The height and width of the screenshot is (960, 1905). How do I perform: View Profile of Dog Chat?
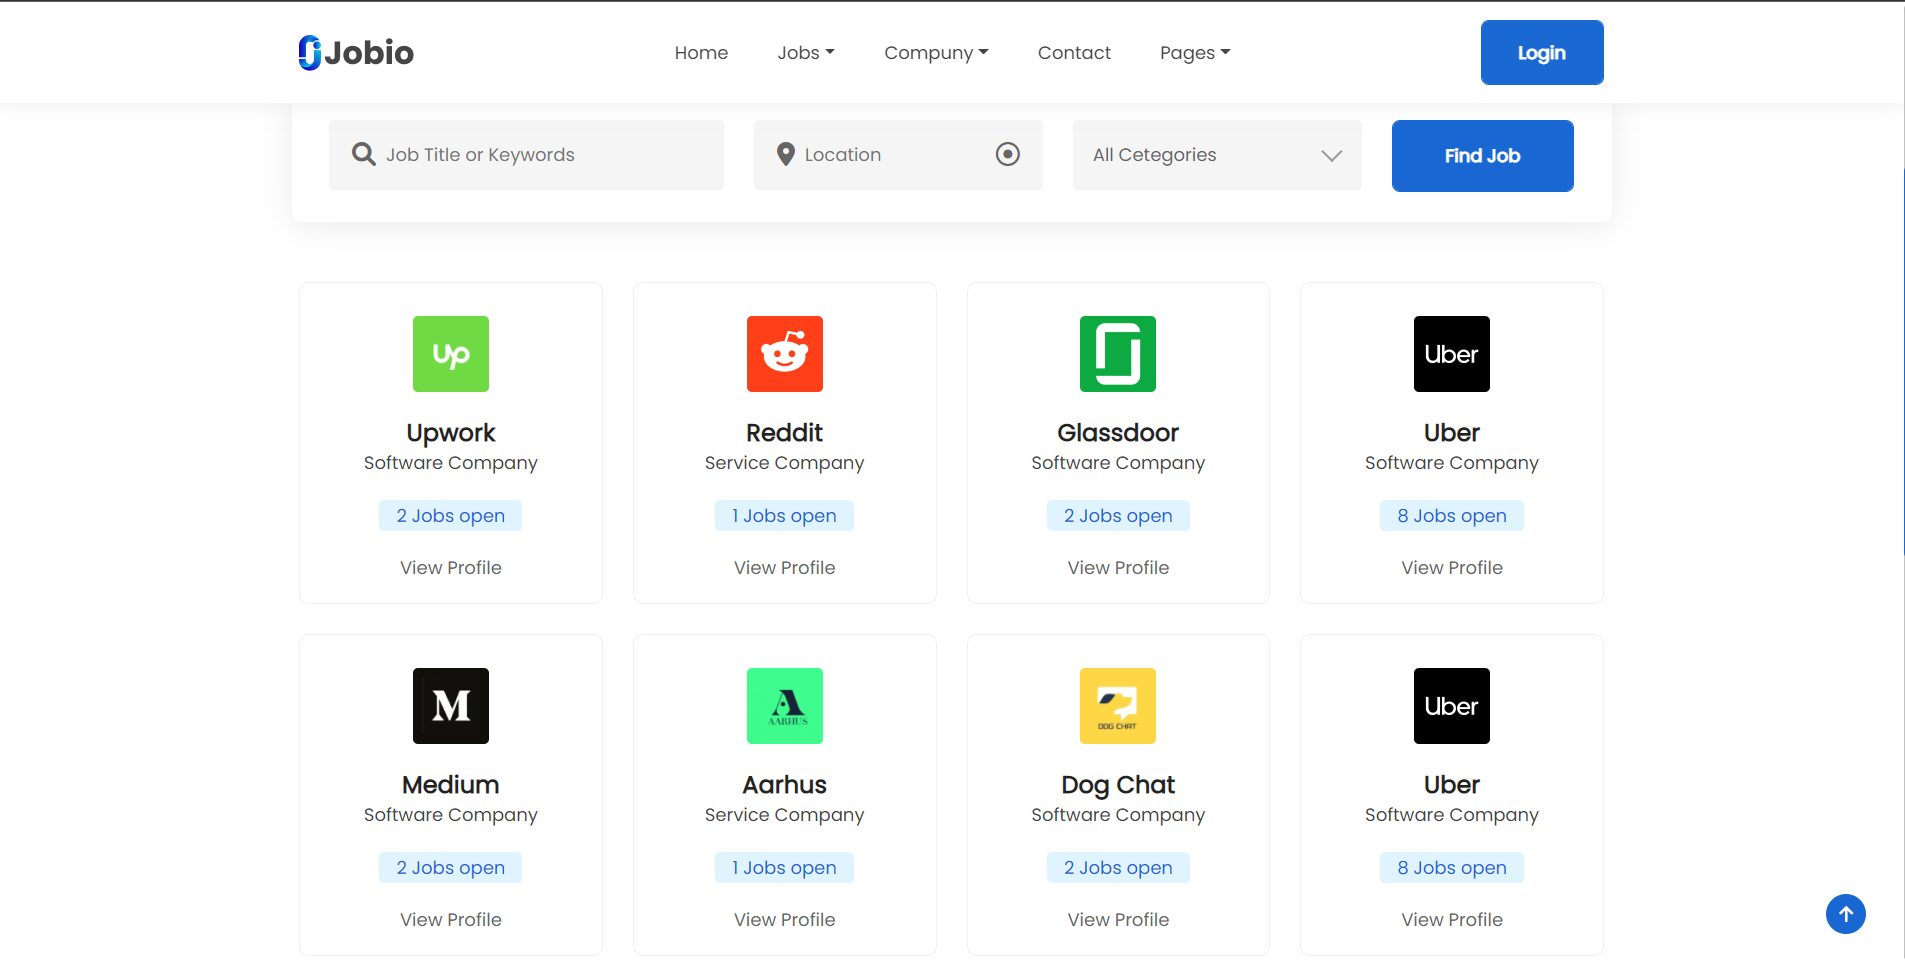[1118, 920]
